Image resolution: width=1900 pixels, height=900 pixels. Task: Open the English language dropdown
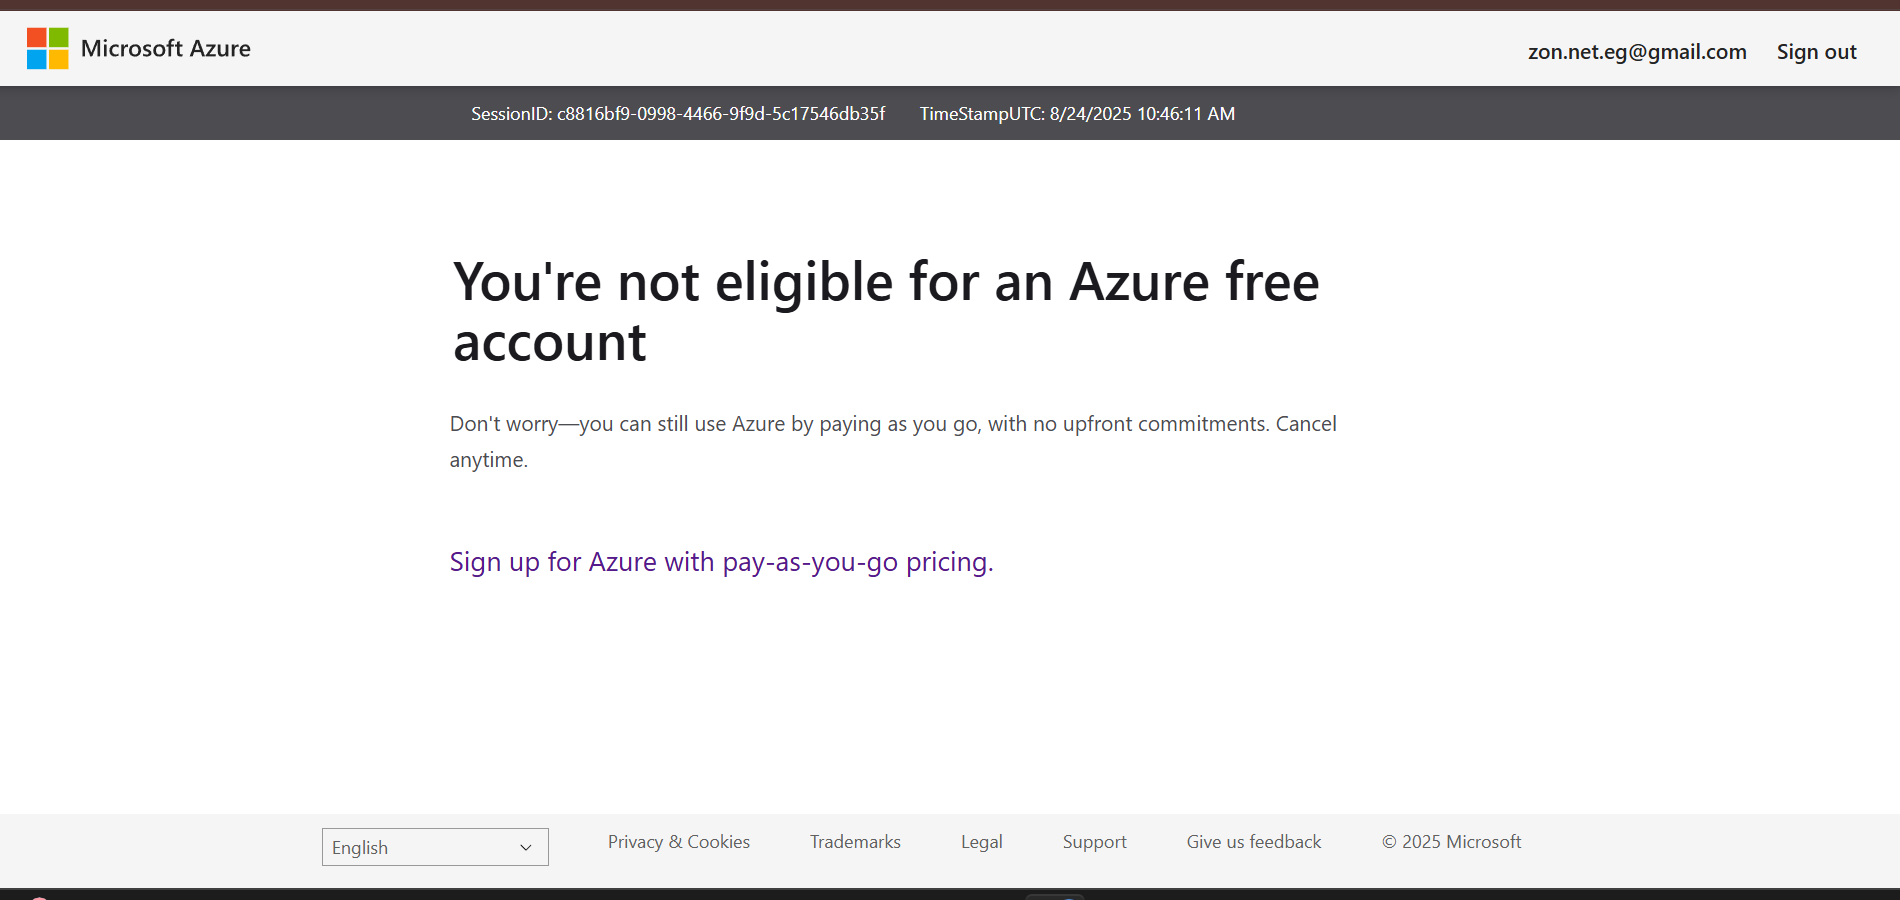pyautogui.click(x=435, y=847)
